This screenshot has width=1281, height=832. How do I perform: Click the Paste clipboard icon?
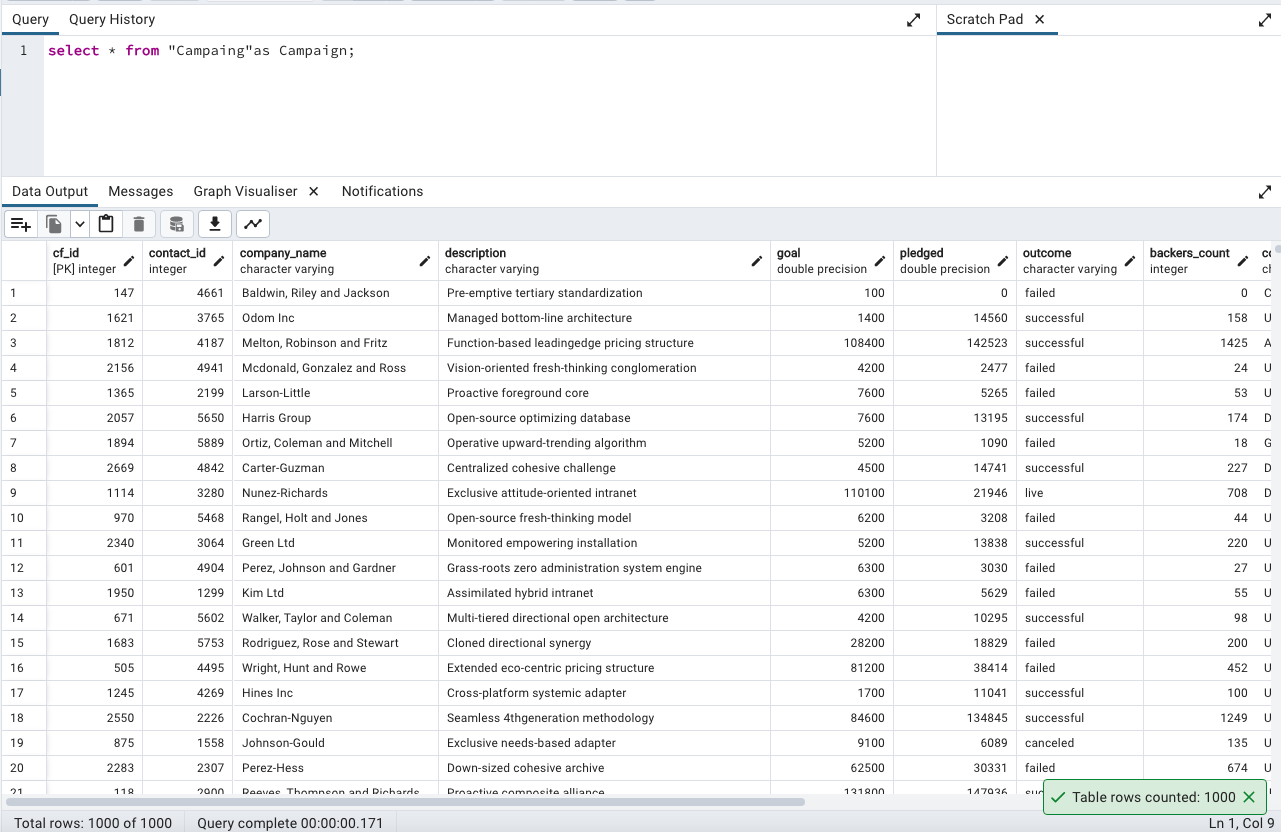point(107,224)
